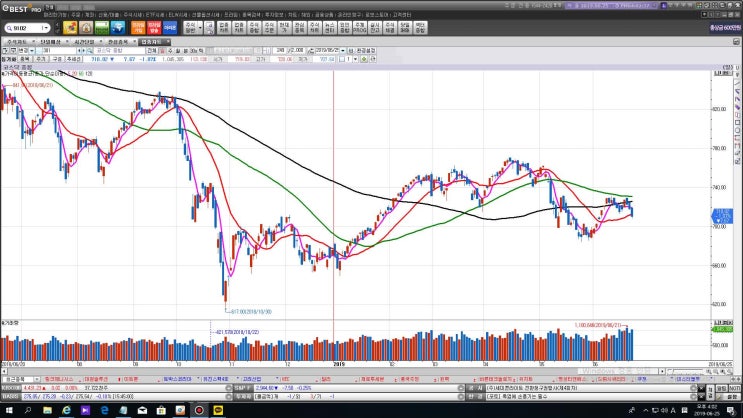Screen dimensions: 743x418
Task: Click the red record app icon in the taskbar
Action: [x=199, y=410]
